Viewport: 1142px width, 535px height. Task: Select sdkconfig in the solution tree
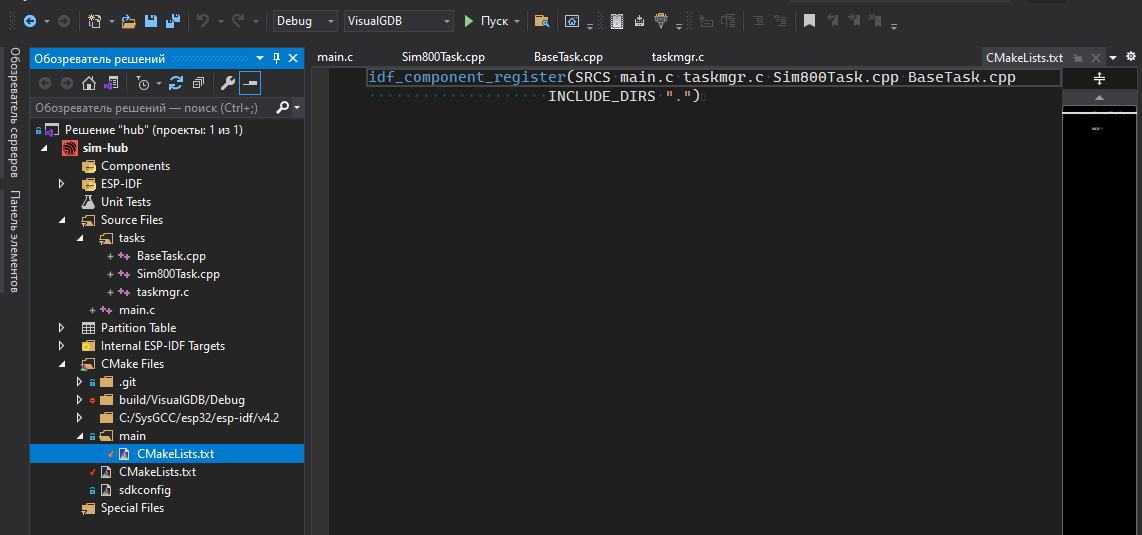click(144, 490)
